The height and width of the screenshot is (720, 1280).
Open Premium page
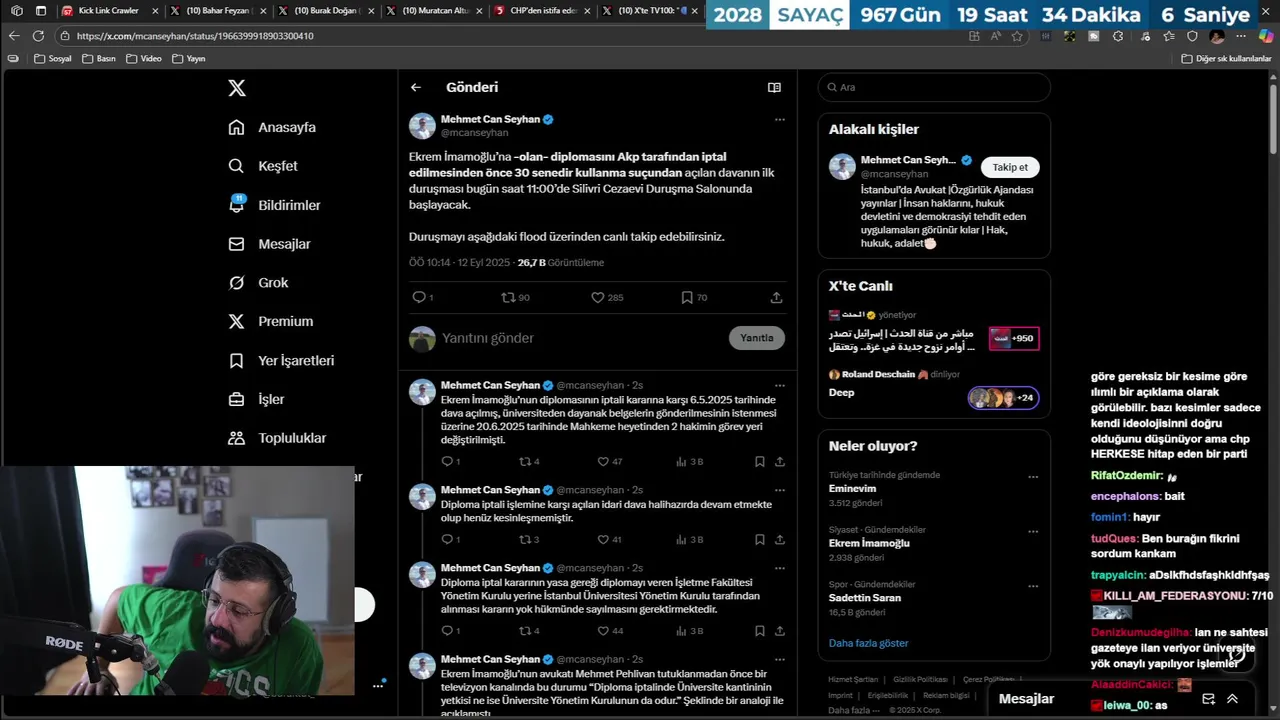click(x=270, y=321)
